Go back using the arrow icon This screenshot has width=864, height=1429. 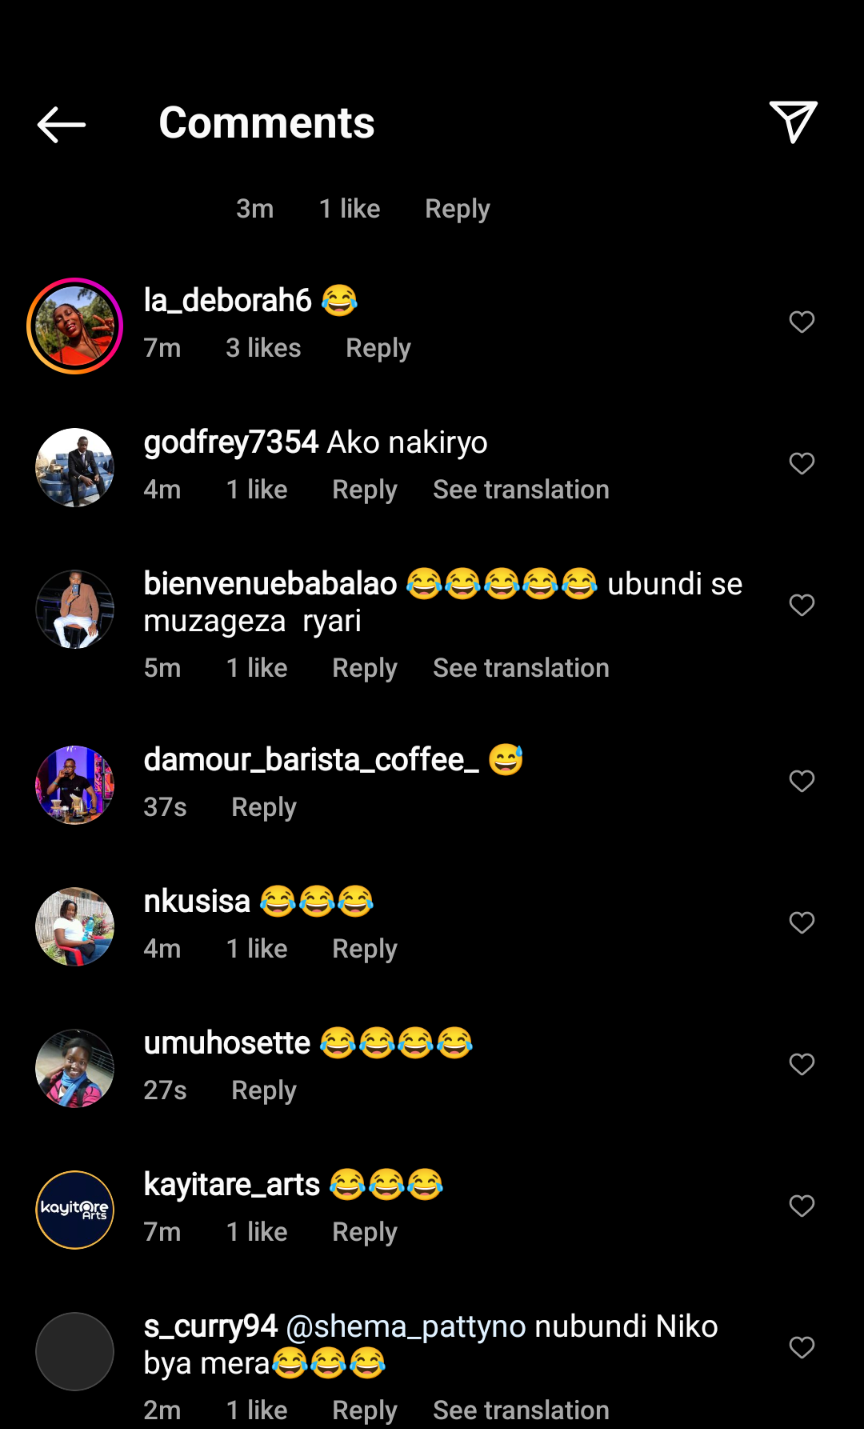click(x=62, y=124)
